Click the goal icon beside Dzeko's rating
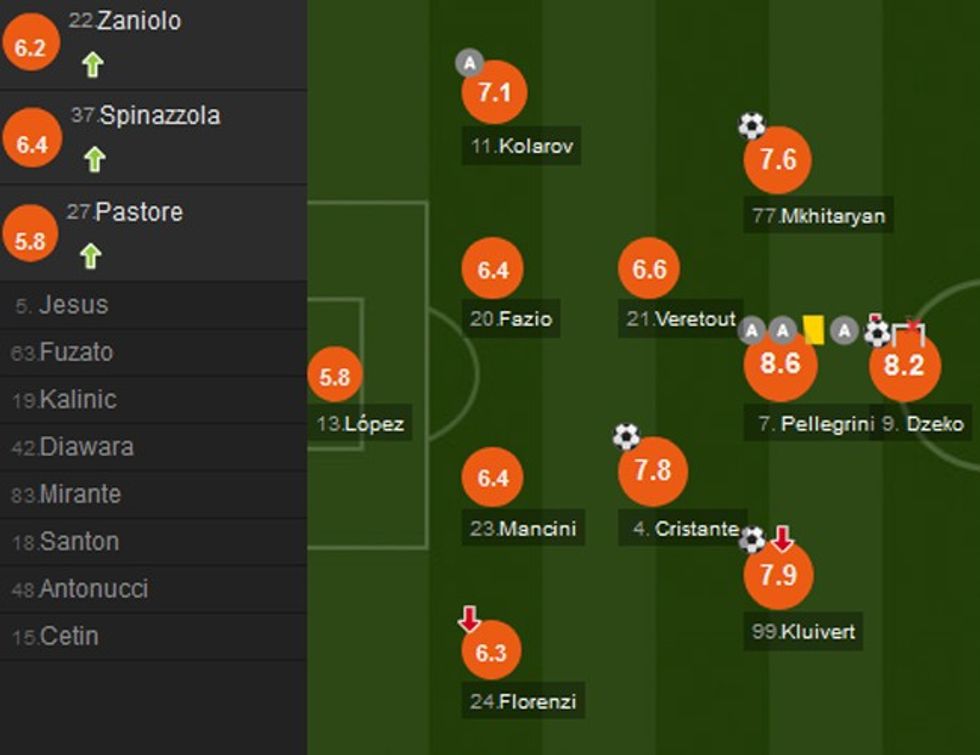The image size is (980, 755). (875, 332)
